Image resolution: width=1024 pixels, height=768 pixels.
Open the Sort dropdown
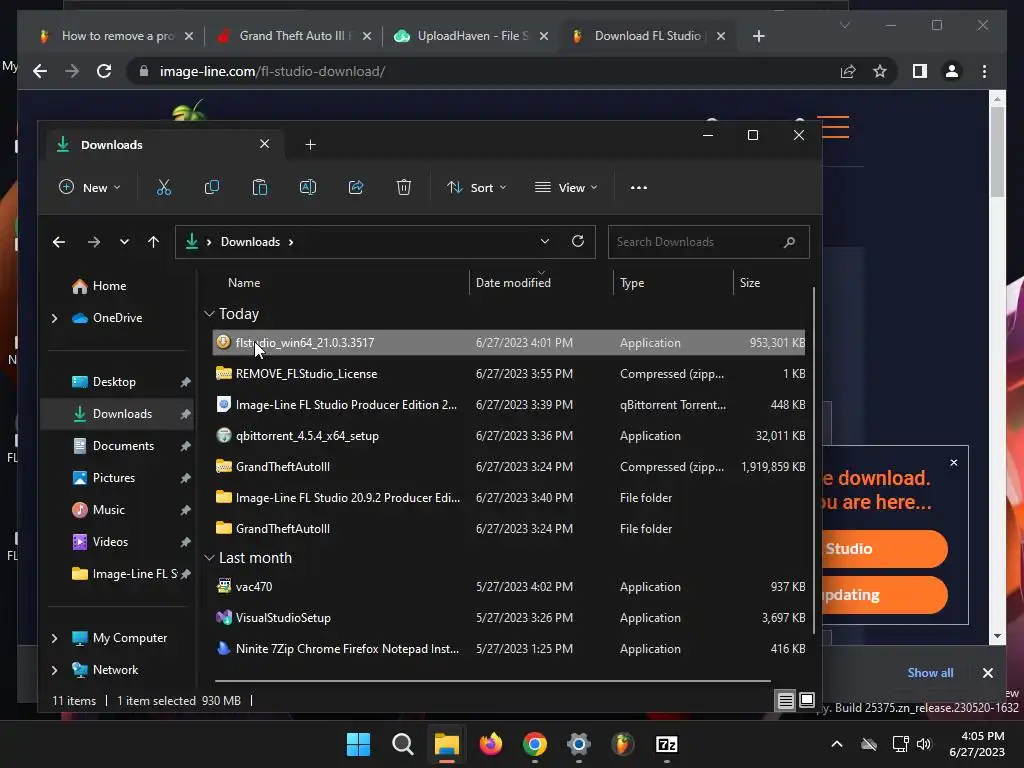click(477, 187)
